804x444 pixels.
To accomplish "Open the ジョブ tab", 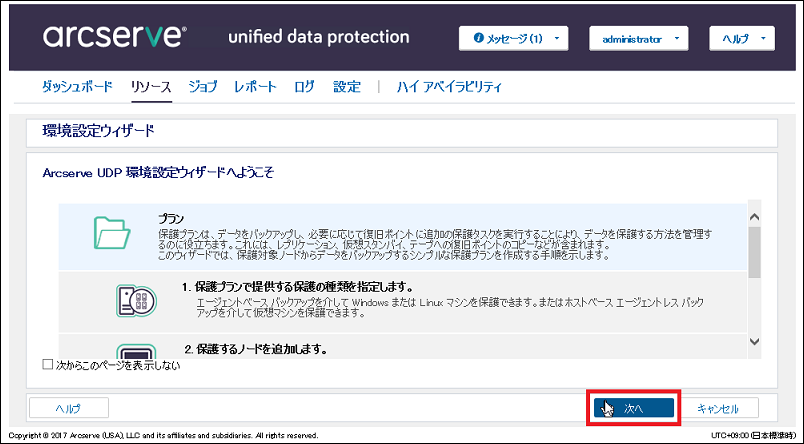I will tap(203, 87).
